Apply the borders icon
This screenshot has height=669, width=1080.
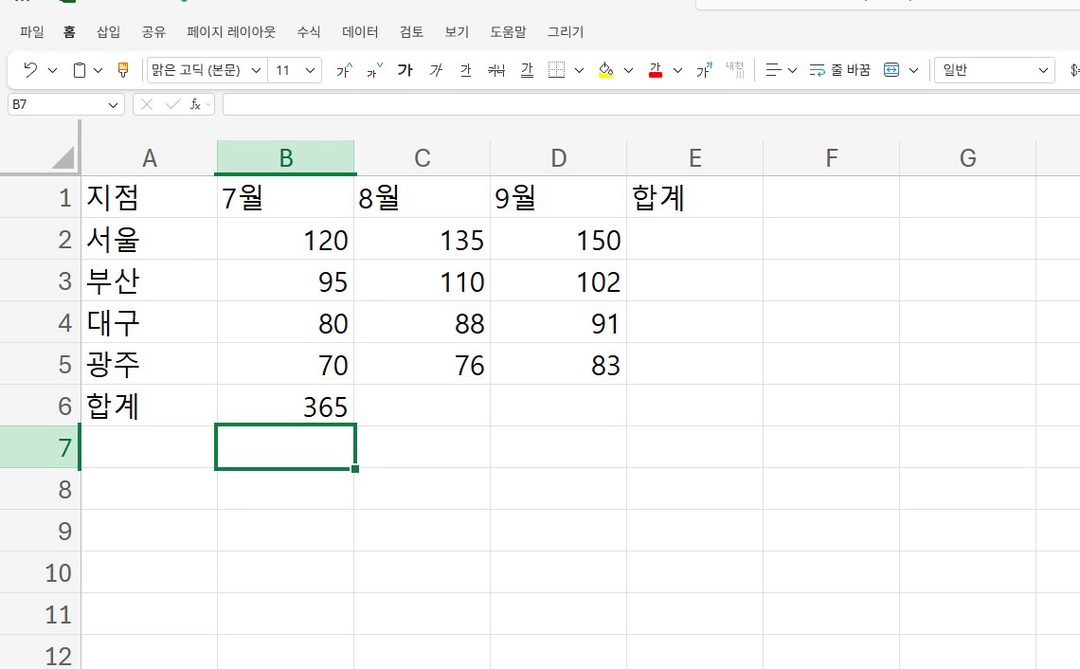(557, 70)
